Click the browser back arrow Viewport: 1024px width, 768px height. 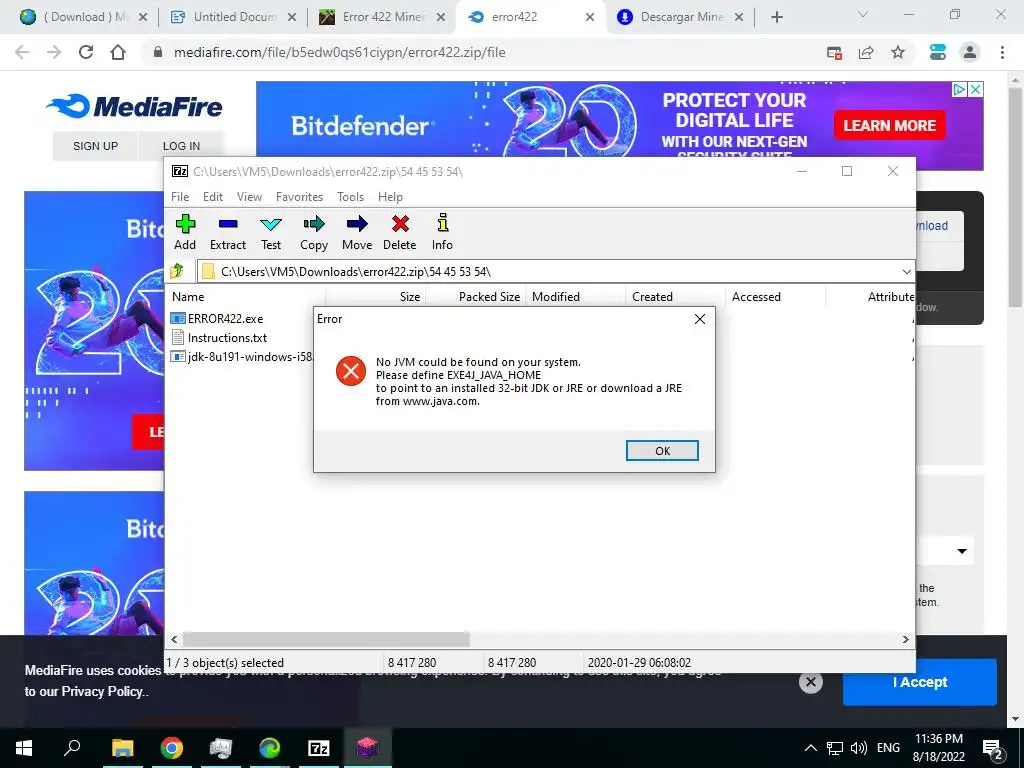coord(22,52)
